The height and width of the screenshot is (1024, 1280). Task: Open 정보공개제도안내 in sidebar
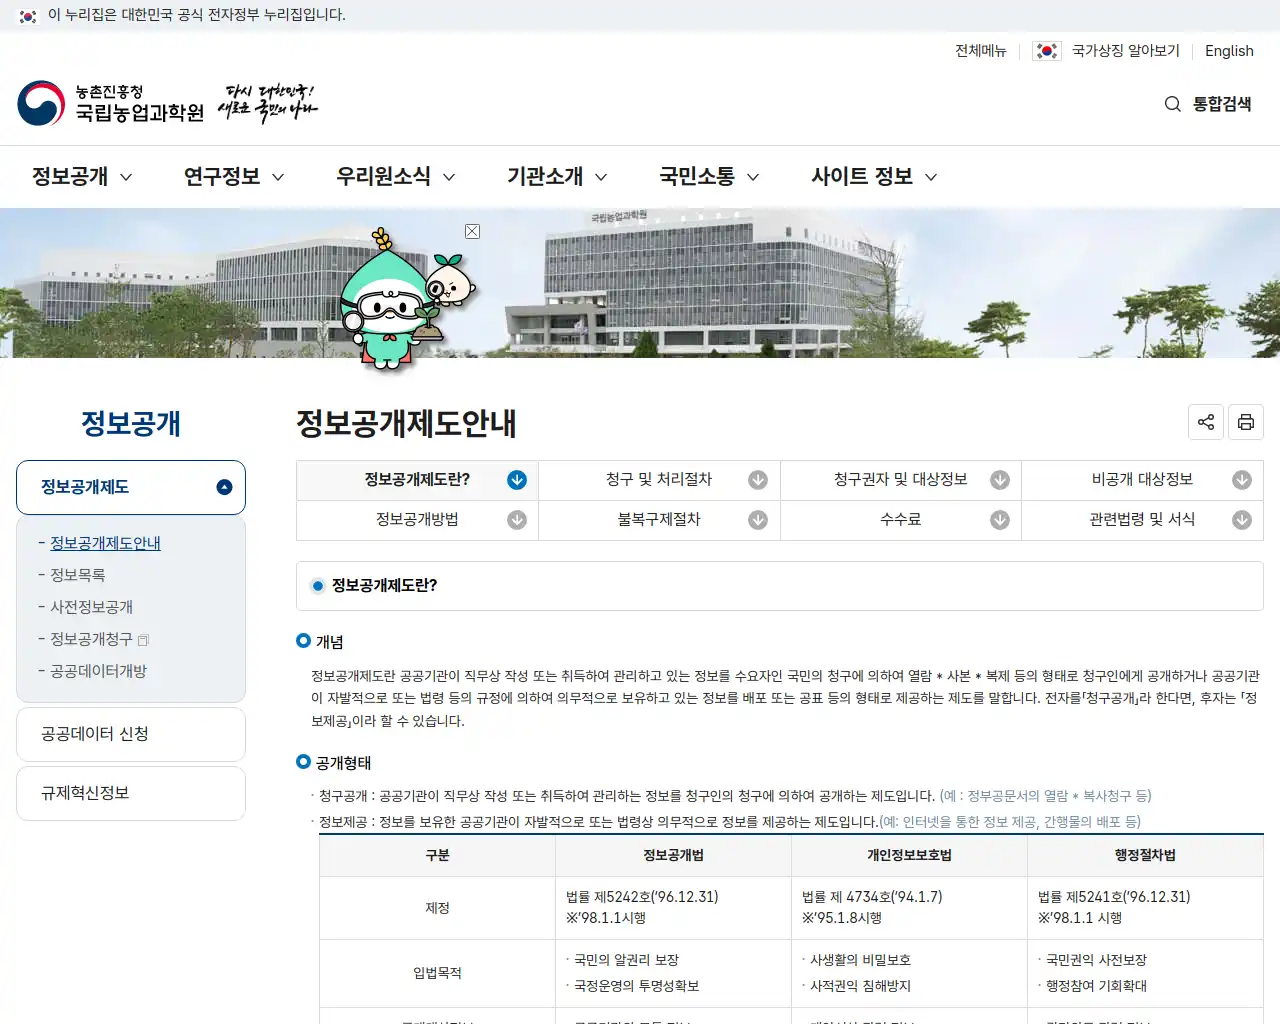105,543
